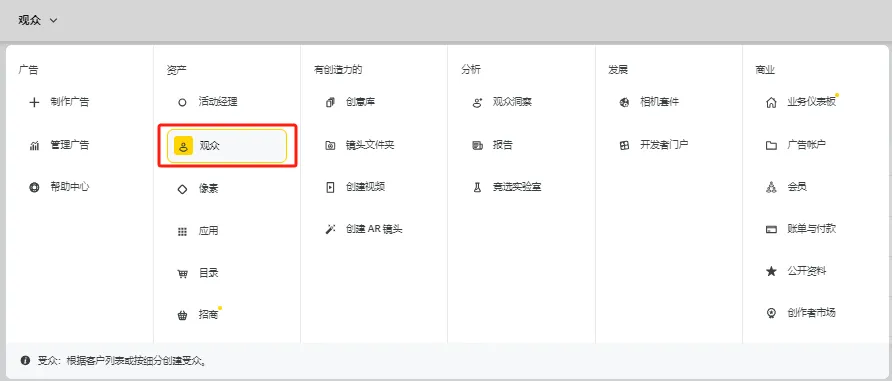Open 观众洞察 under 分析

tap(513, 102)
